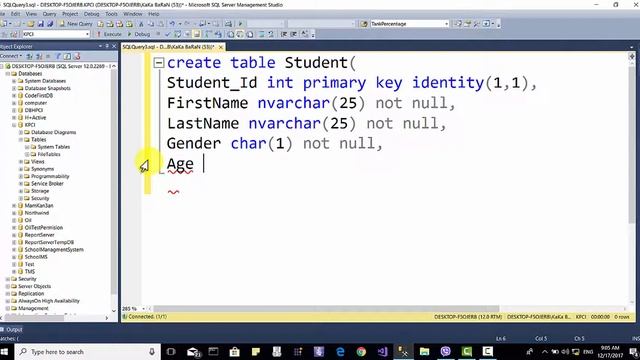
Task: Click the New Query toolbar button
Action: [x=76, y=24]
